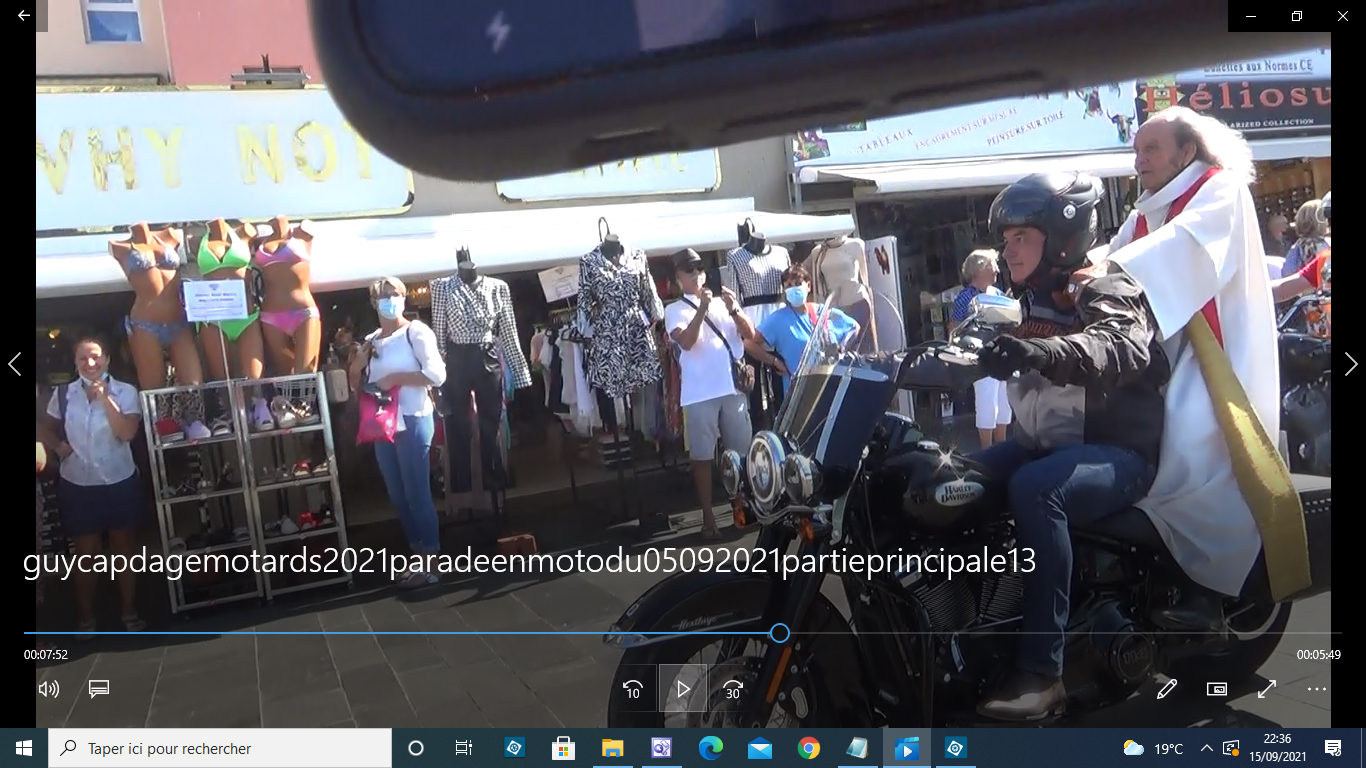Open Cortana from the taskbar circle
Screen dimensions: 1366x768
[x=416, y=748]
